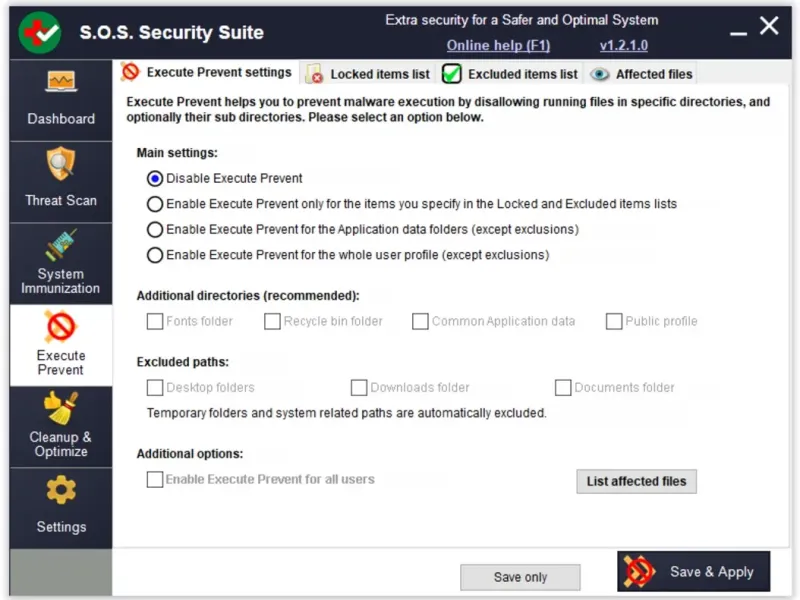This screenshot has width=800, height=600.
Task: Select the System Immunization syringe icon
Action: tap(61, 245)
